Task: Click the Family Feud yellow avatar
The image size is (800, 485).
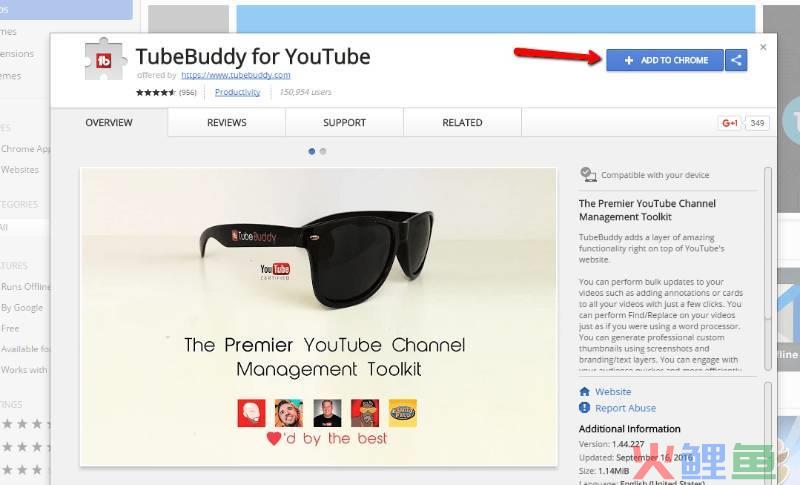Action: pos(403,413)
